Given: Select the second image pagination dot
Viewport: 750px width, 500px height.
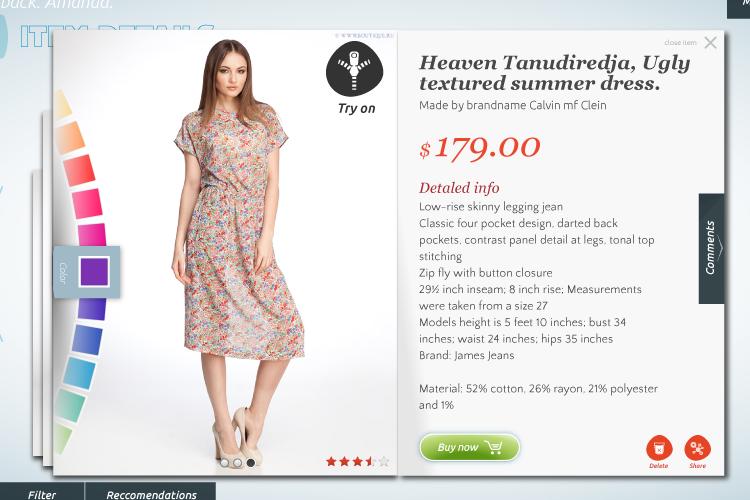Looking at the screenshot, I should [x=237, y=463].
